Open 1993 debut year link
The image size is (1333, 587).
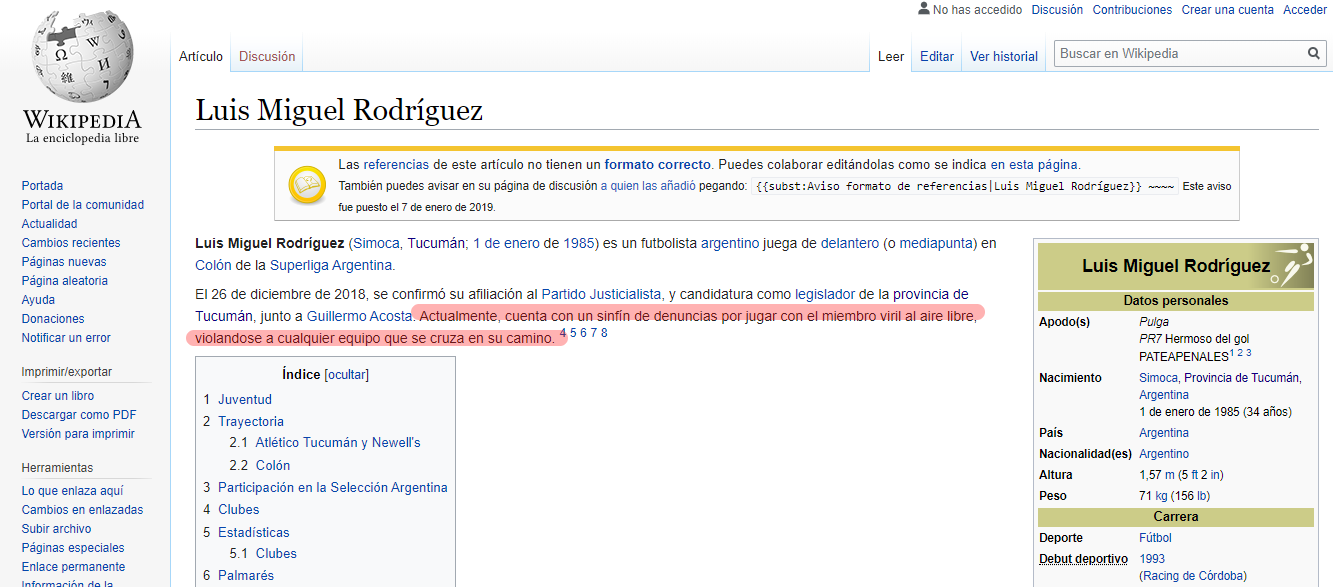tap(1152, 559)
